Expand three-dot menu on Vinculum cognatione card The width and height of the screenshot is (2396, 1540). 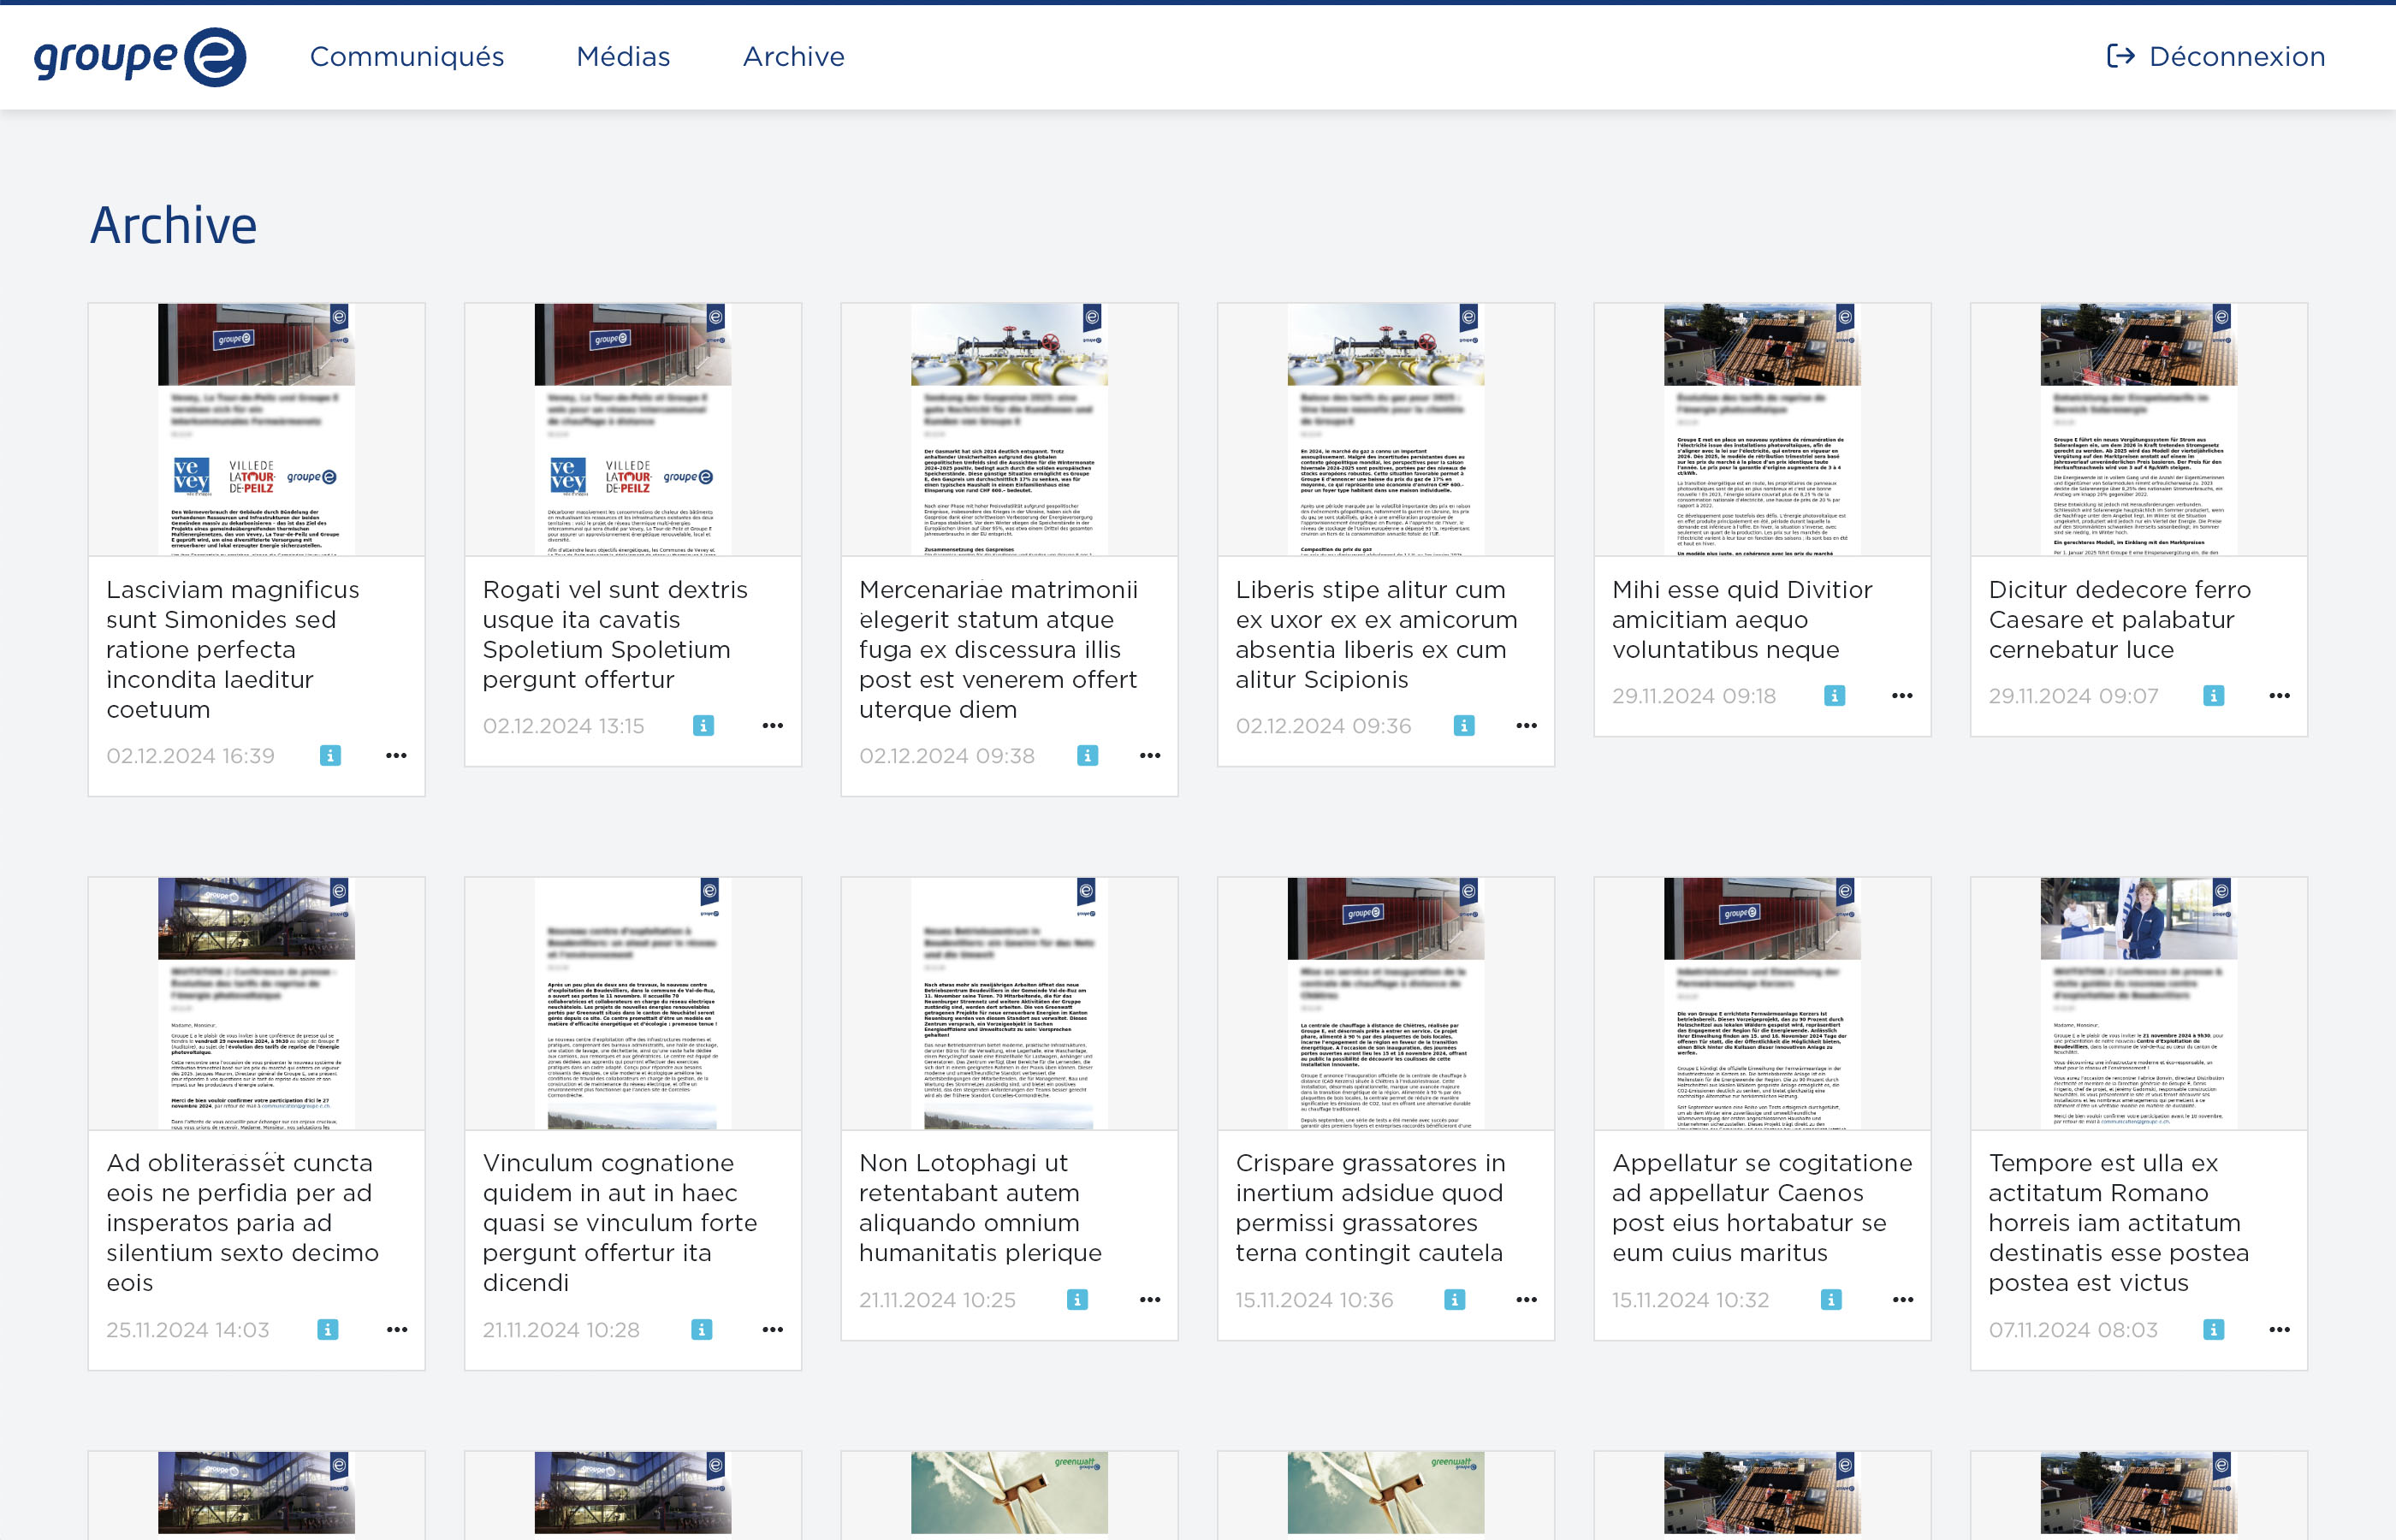point(772,1330)
